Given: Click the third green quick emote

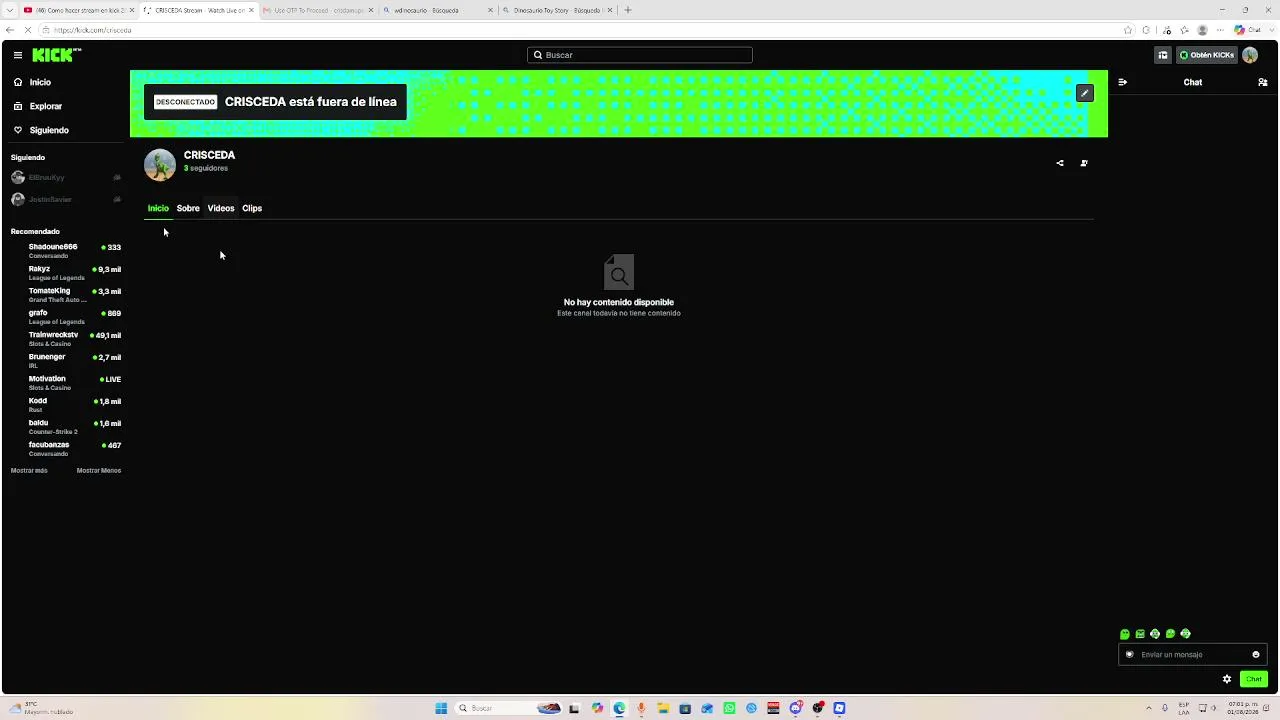Looking at the screenshot, I should pyautogui.click(x=1155, y=634).
